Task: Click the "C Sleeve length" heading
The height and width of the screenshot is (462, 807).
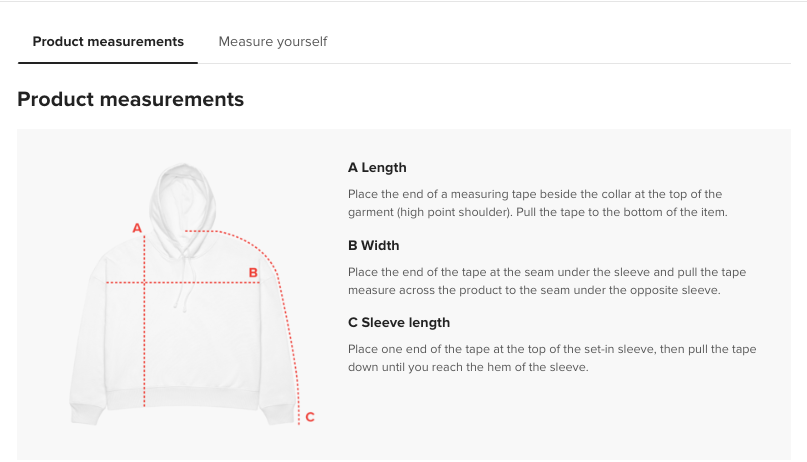Action: [x=398, y=322]
